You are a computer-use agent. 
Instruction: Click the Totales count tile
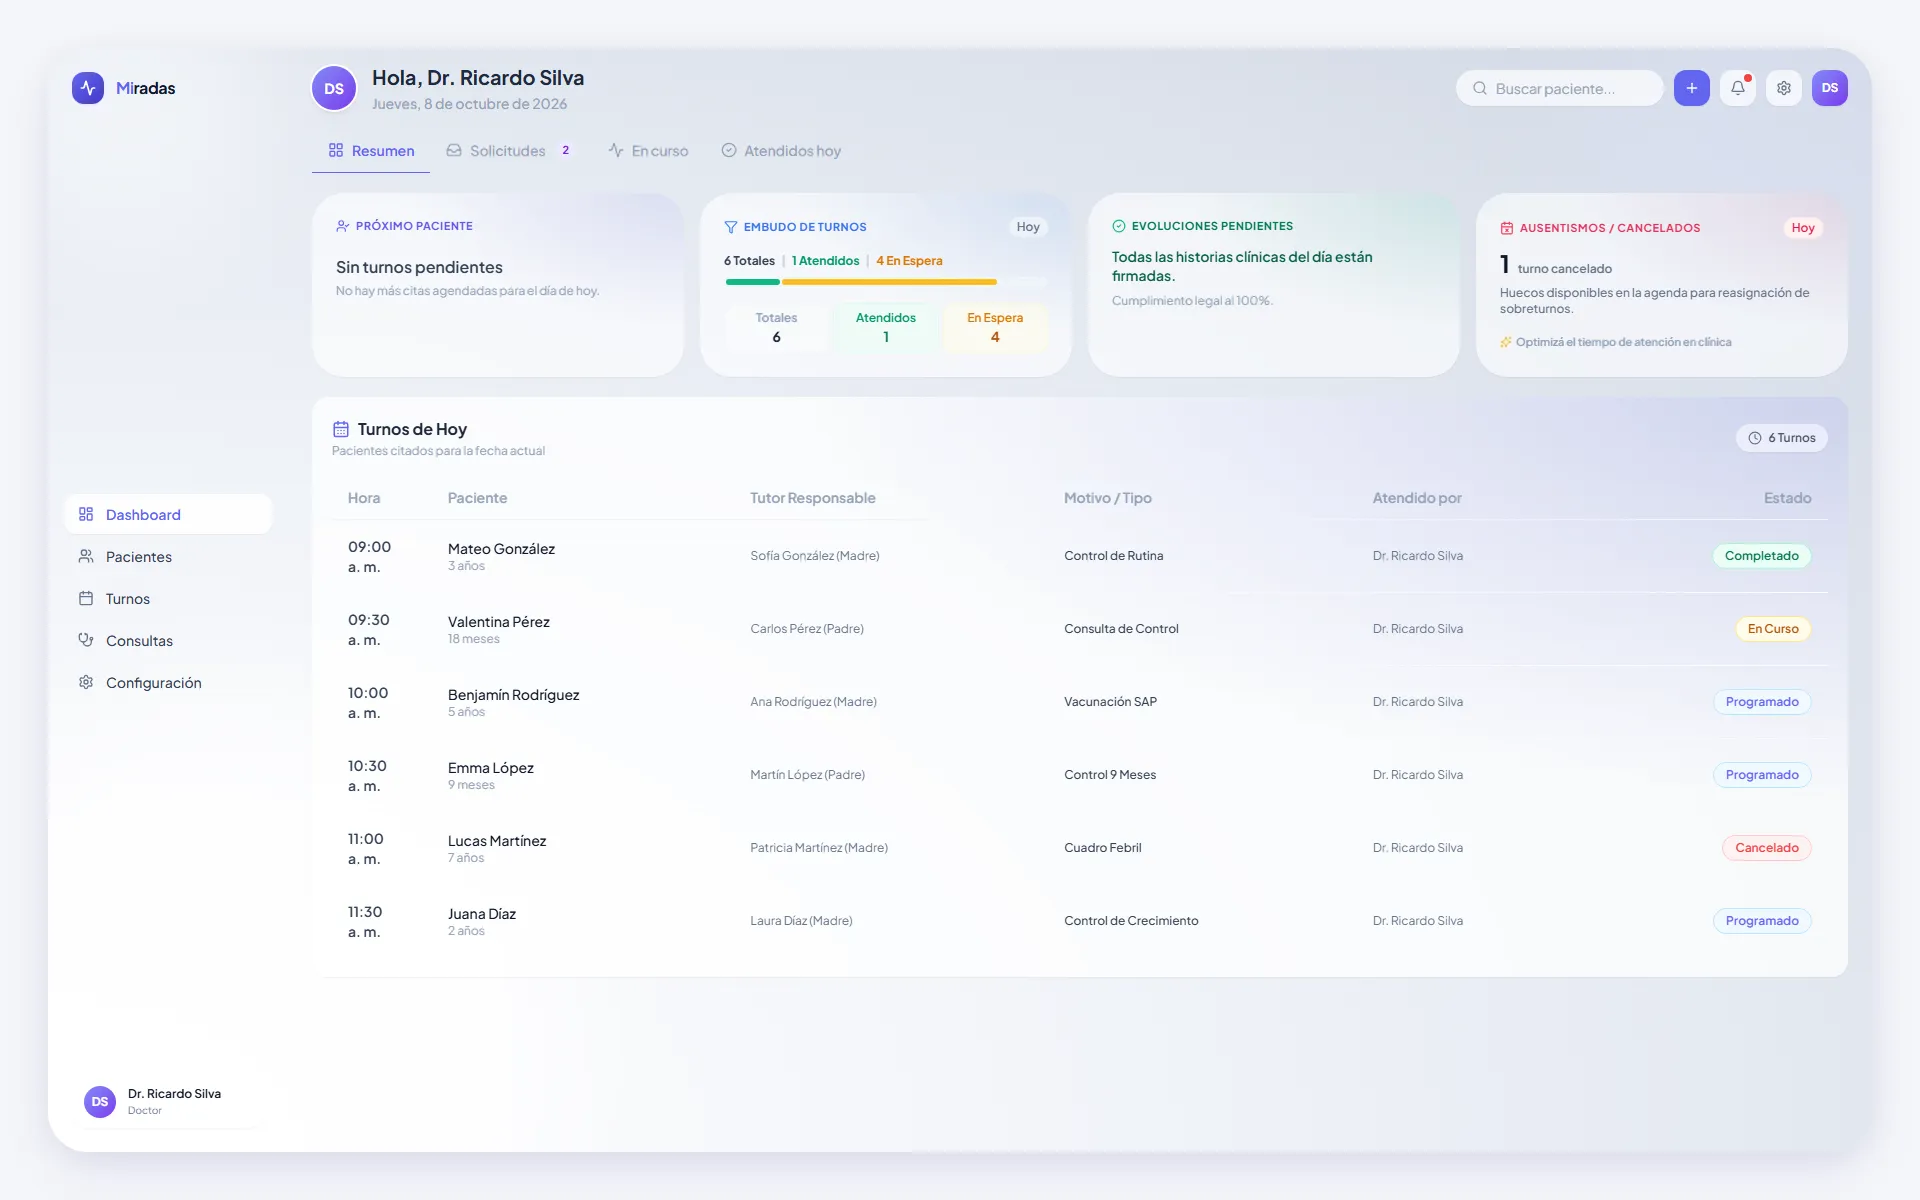coord(776,327)
